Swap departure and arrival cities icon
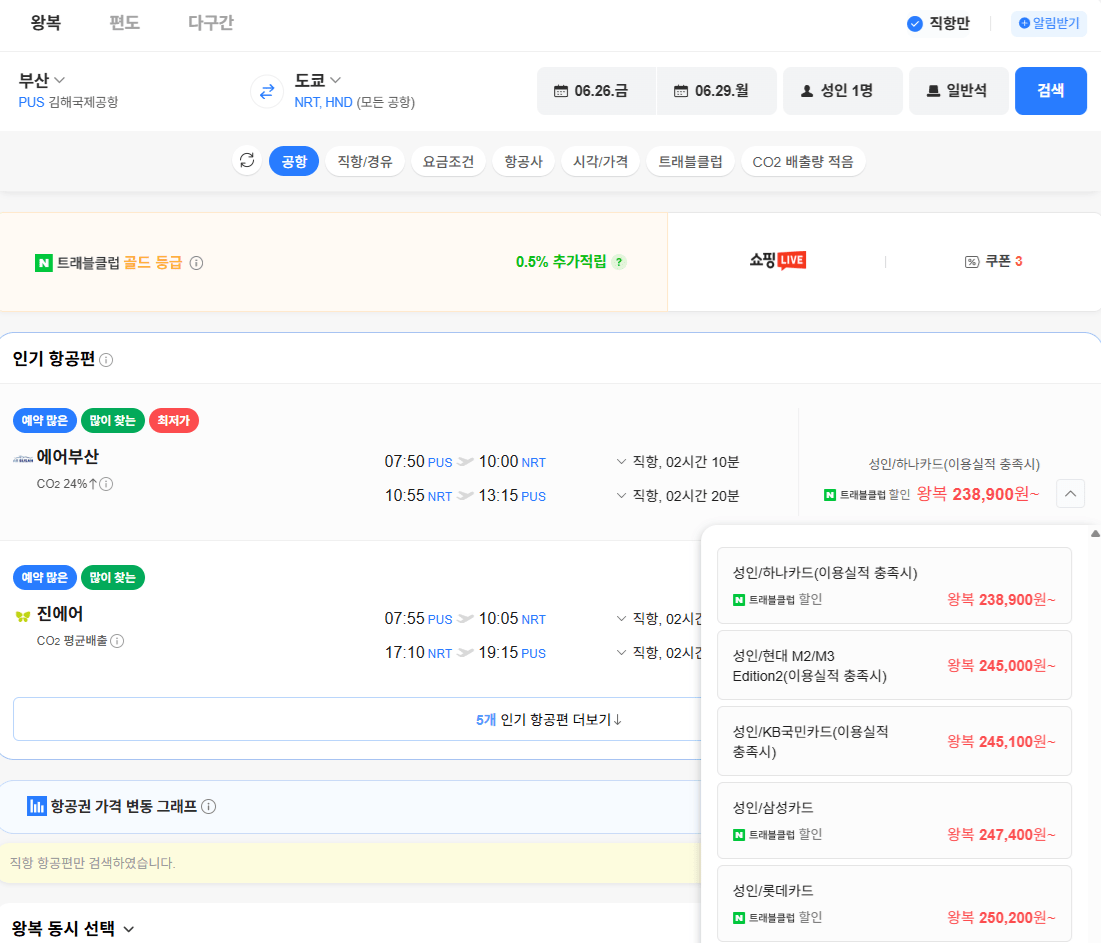The image size is (1101, 943). 267,91
